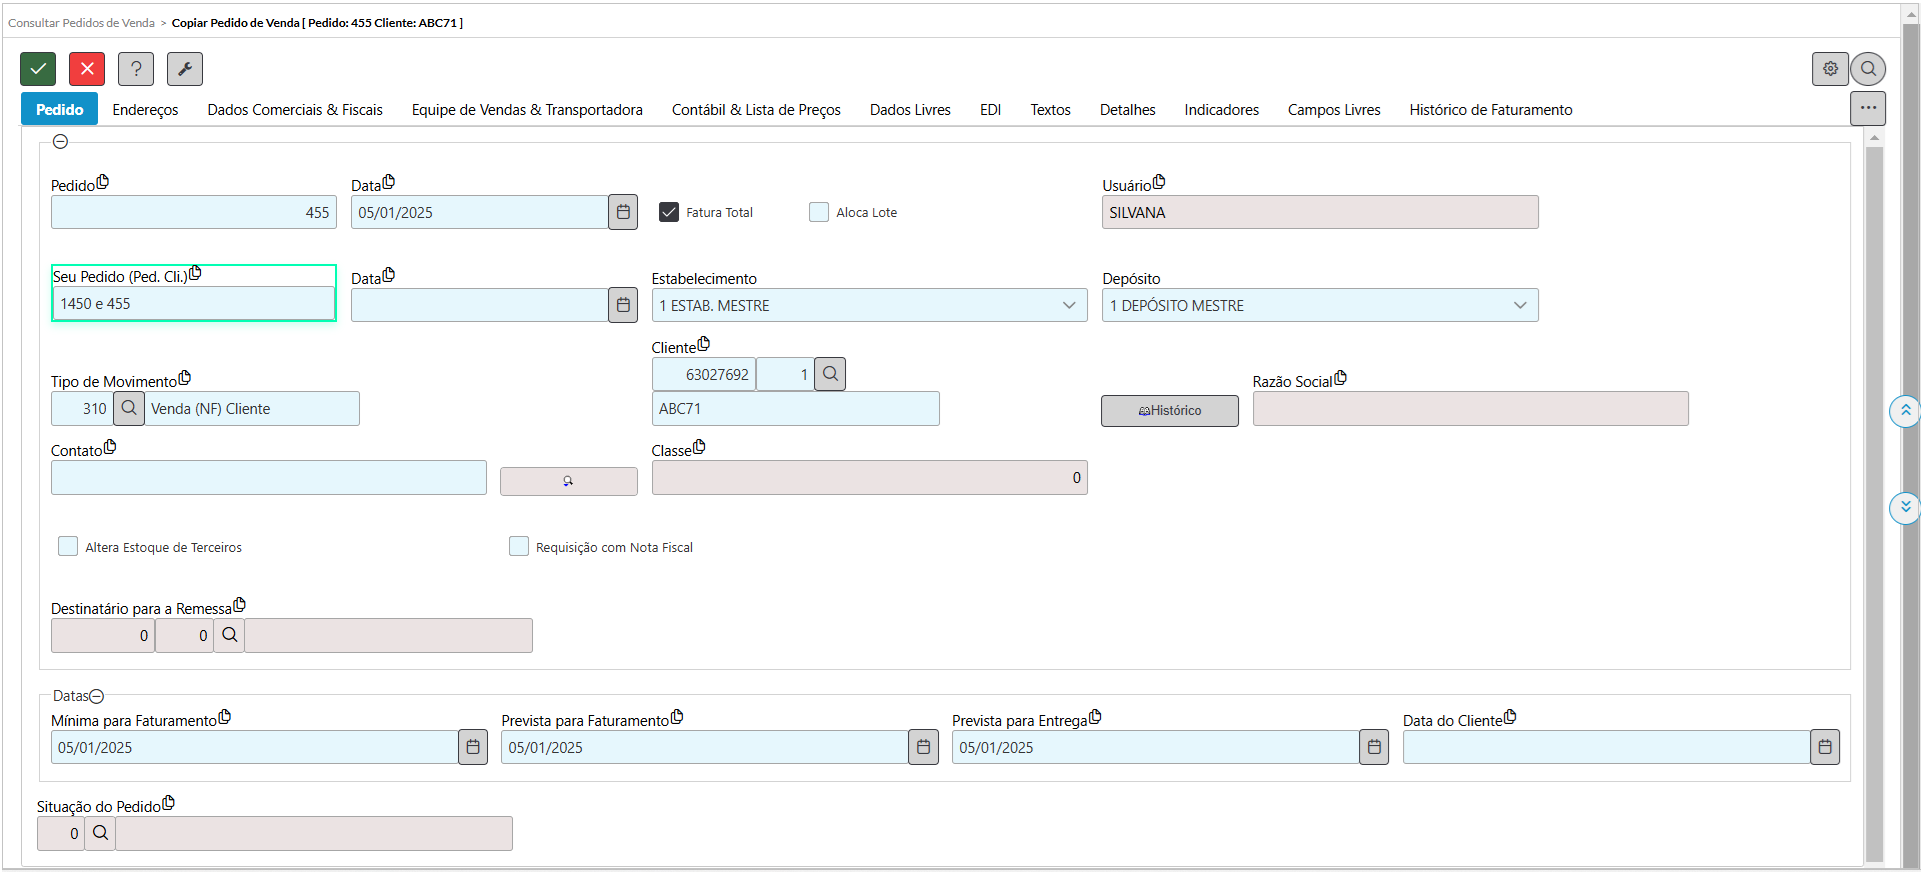Click the wrench tools icon

[185, 69]
